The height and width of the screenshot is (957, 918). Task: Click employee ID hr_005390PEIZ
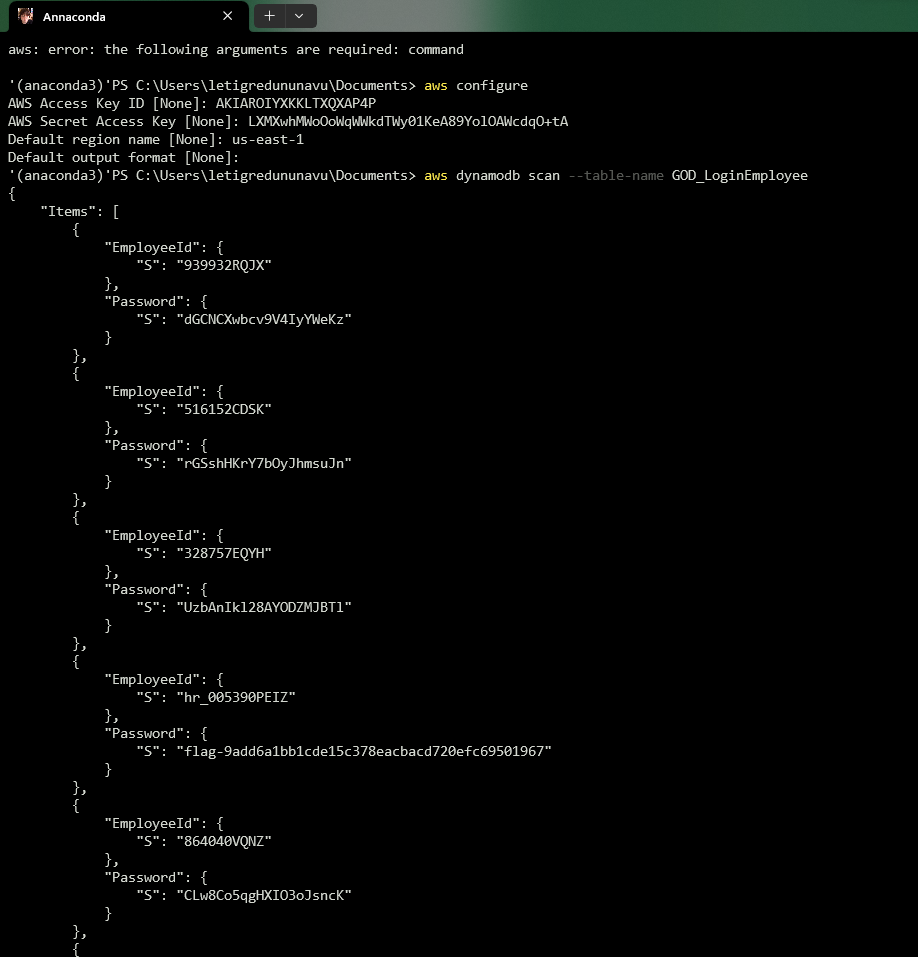pos(236,698)
